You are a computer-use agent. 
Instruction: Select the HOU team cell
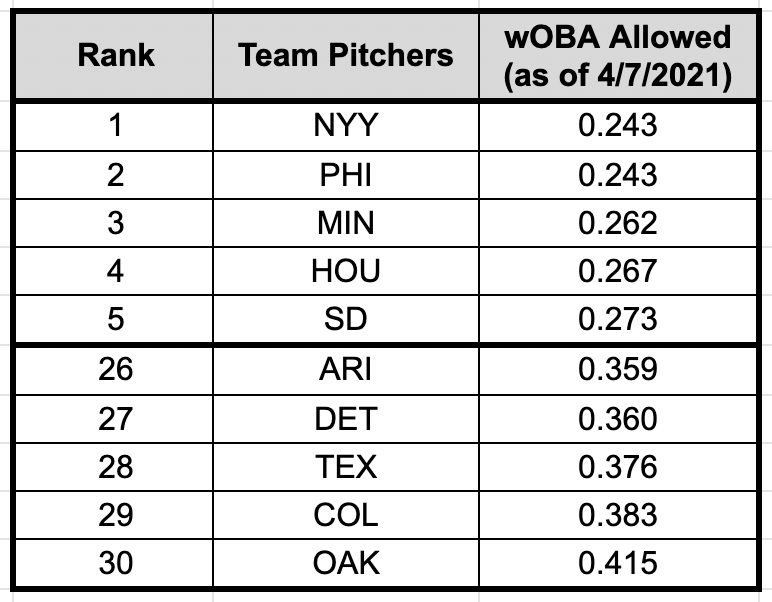tap(346, 271)
